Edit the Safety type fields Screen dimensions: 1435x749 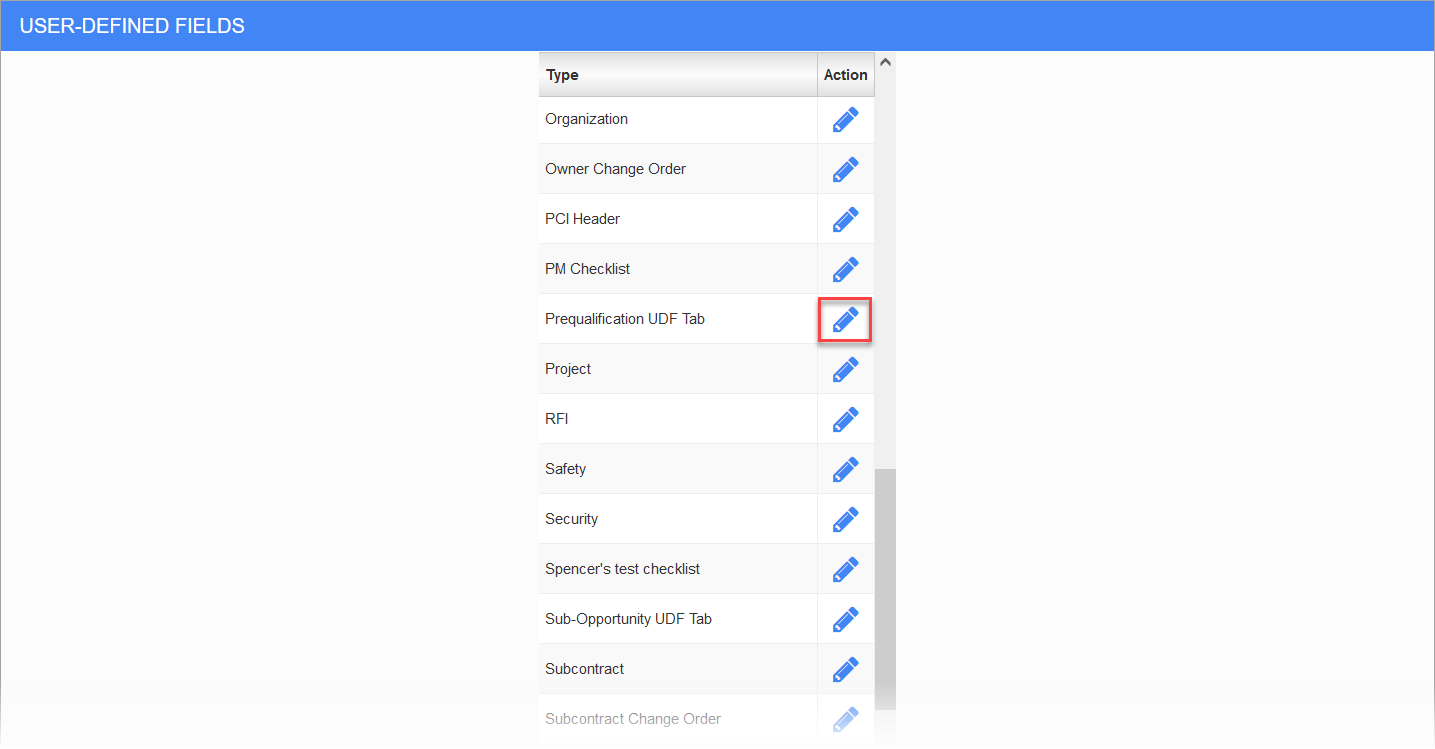845,470
